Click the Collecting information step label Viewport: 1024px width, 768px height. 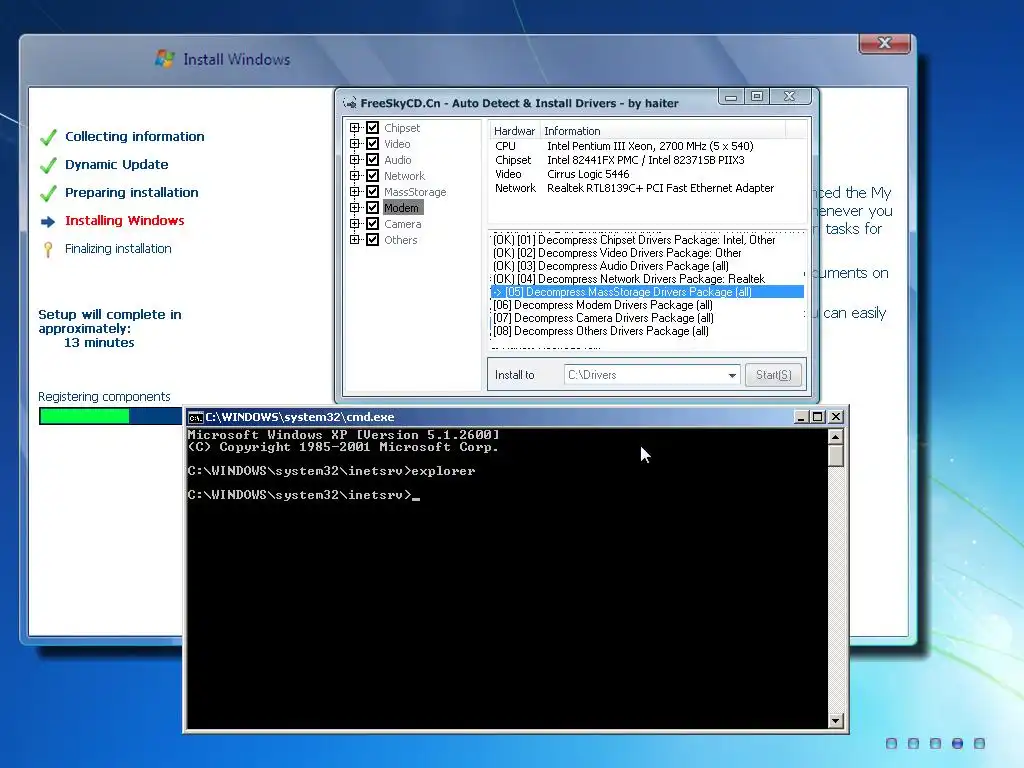pos(135,136)
